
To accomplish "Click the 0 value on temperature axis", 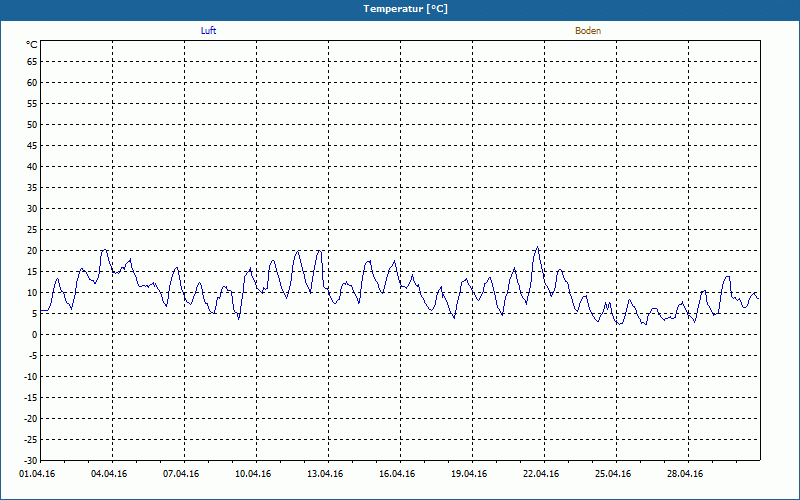I will tap(35, 335).
